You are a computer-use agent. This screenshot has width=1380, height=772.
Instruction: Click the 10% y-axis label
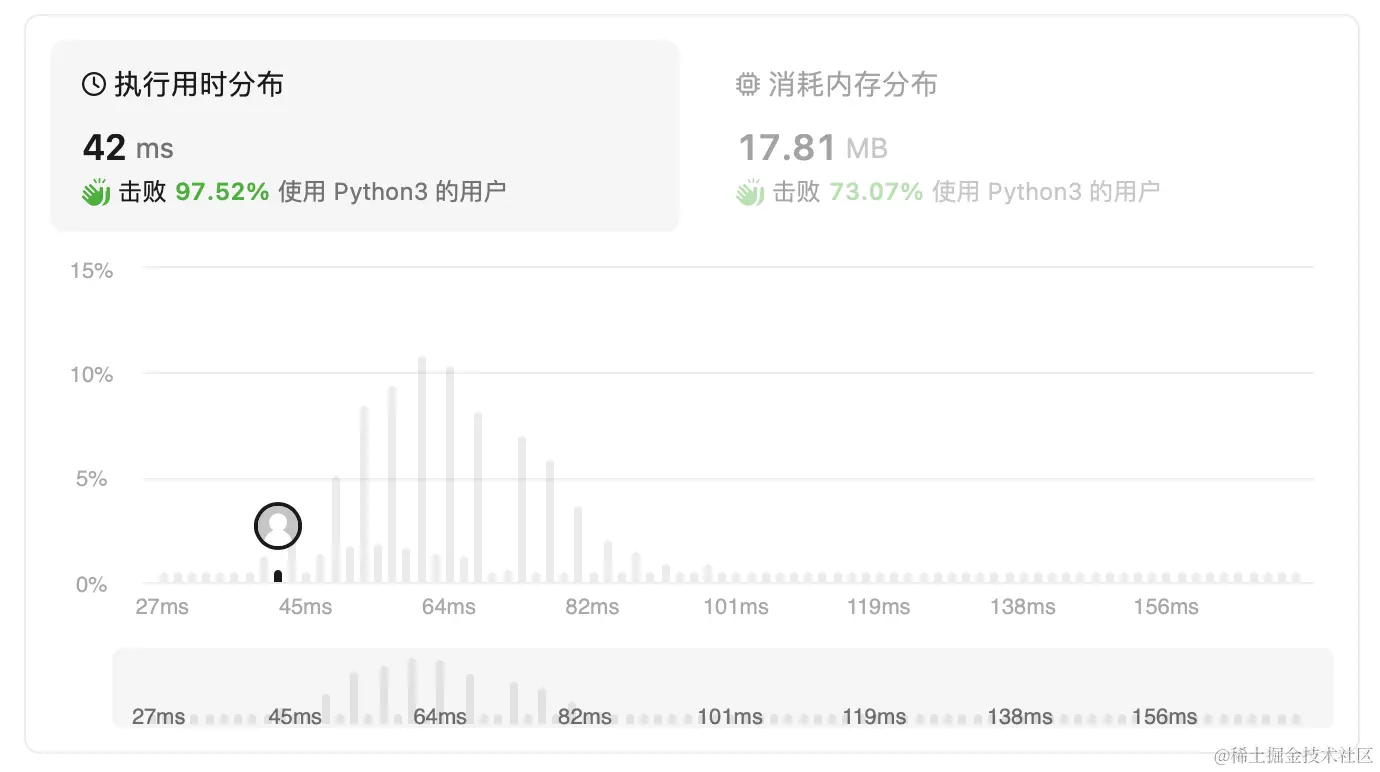[92, 375]
